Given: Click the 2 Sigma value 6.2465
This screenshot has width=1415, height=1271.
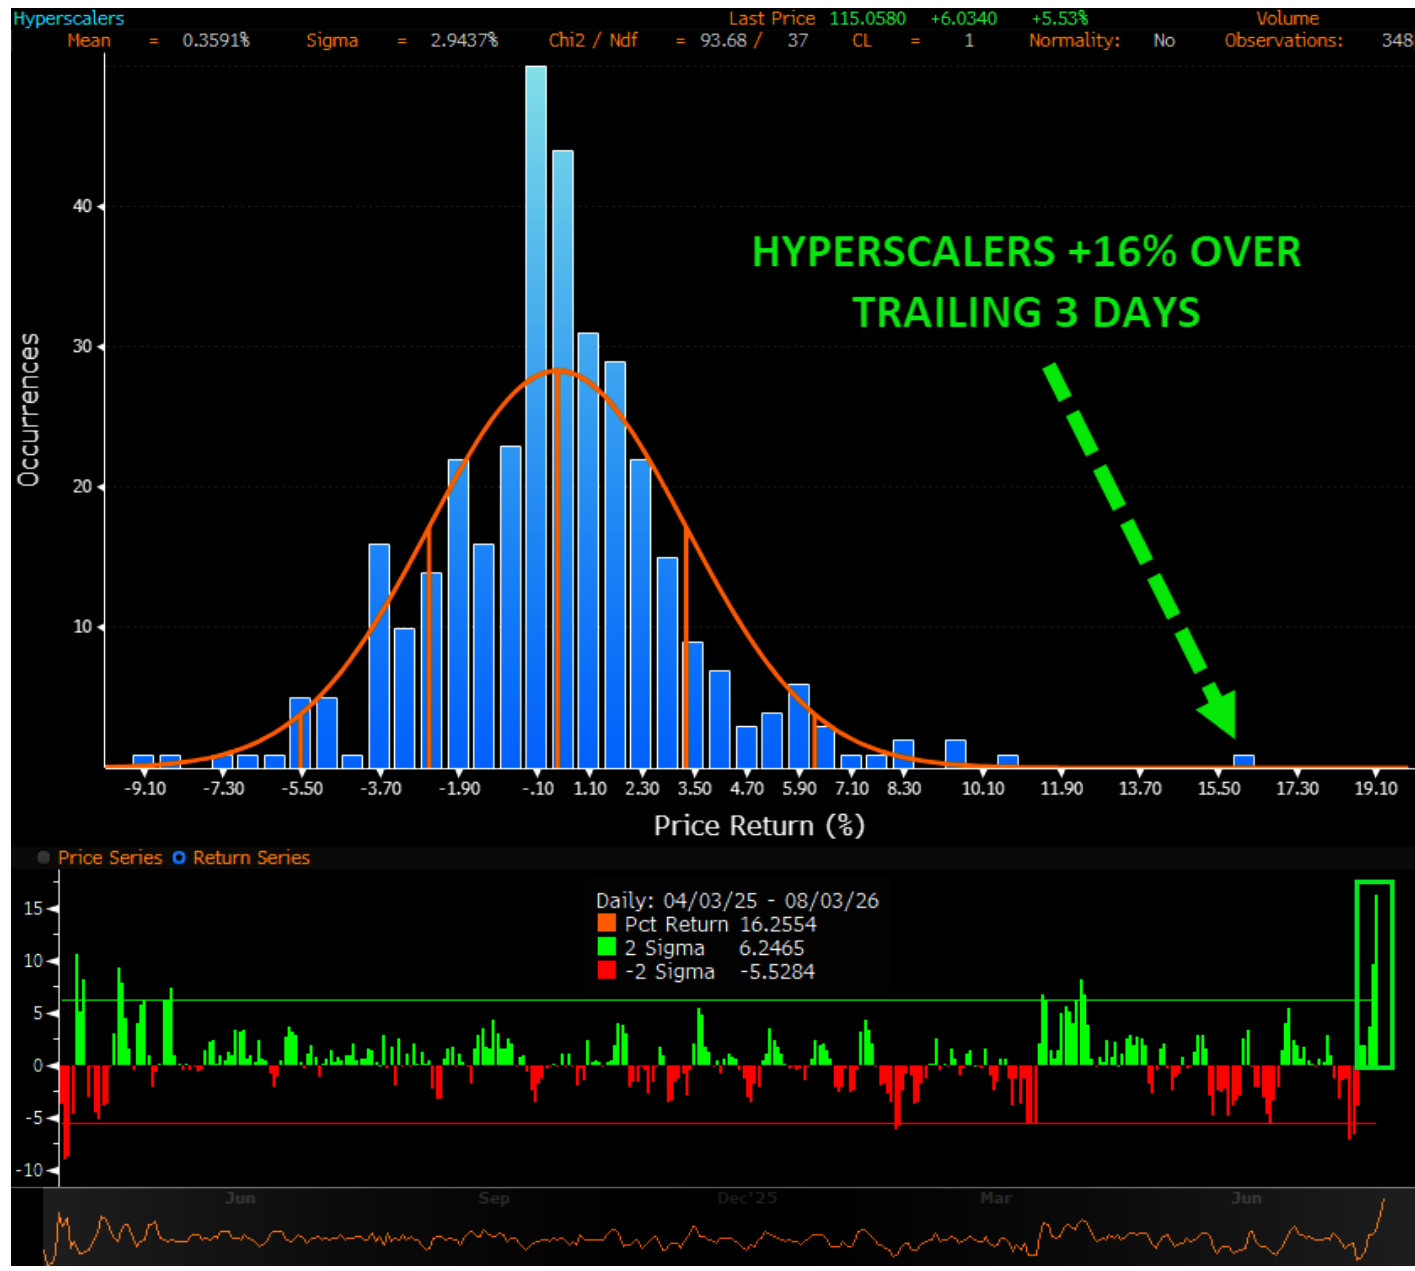Looking at the screenshot, I should click(x=771, y=948).
